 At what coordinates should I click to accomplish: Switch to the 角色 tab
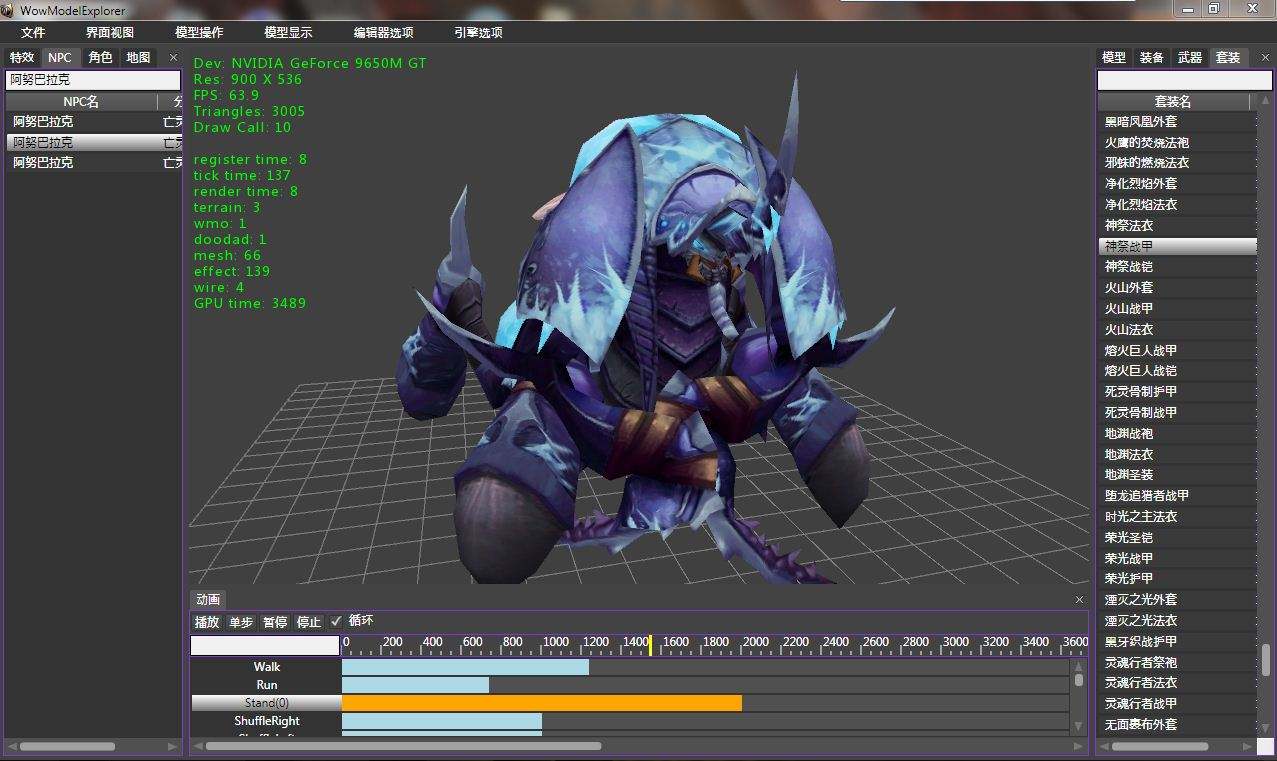[100, 57]
